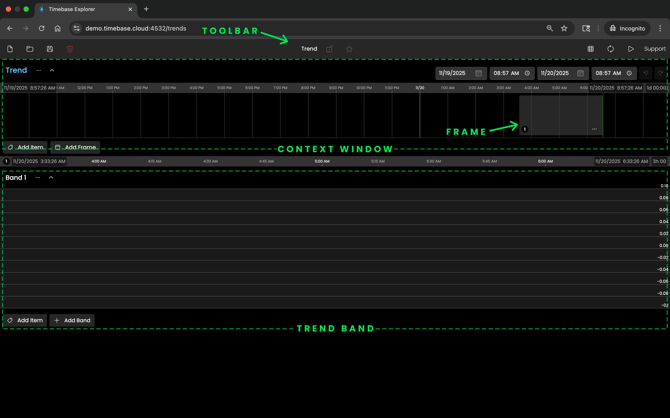Click the context end timestamp 11/20/2025 8:57:26 AM
670x418 pixels.
click(616, 88)
